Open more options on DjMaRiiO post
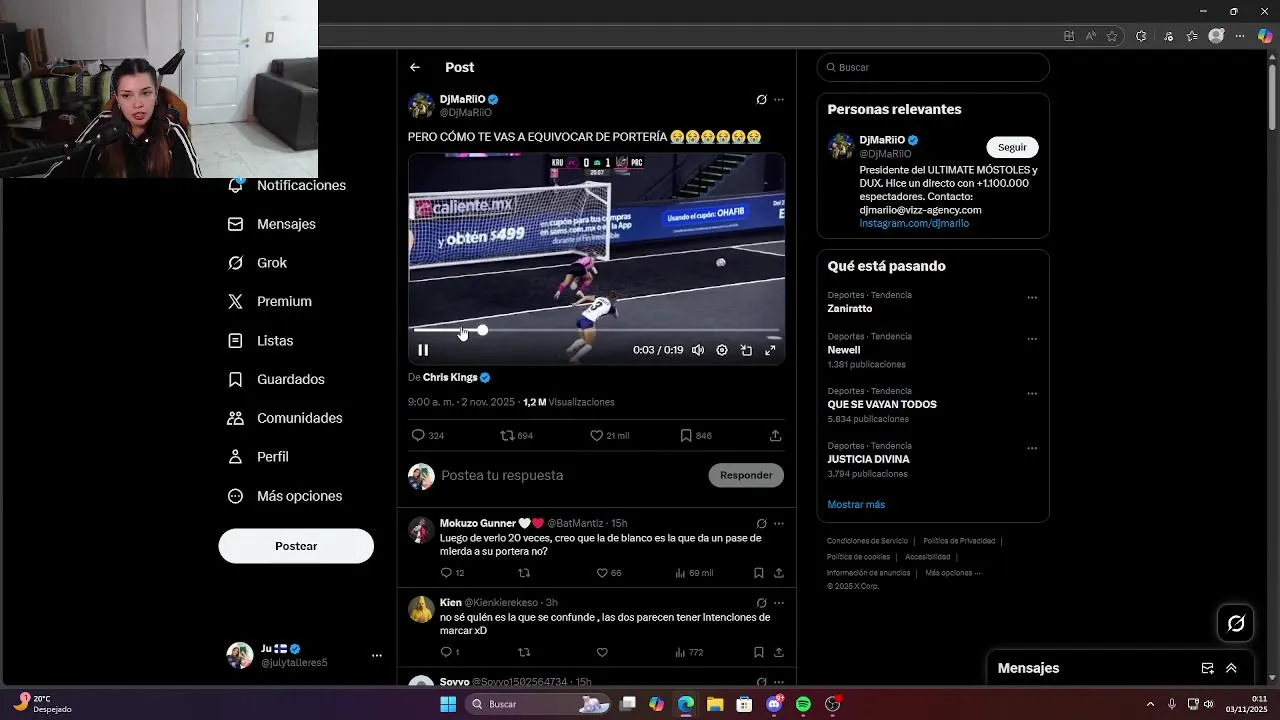This screenshot has width=1280, height=720. pyautogui.click(x=779, y=100)
